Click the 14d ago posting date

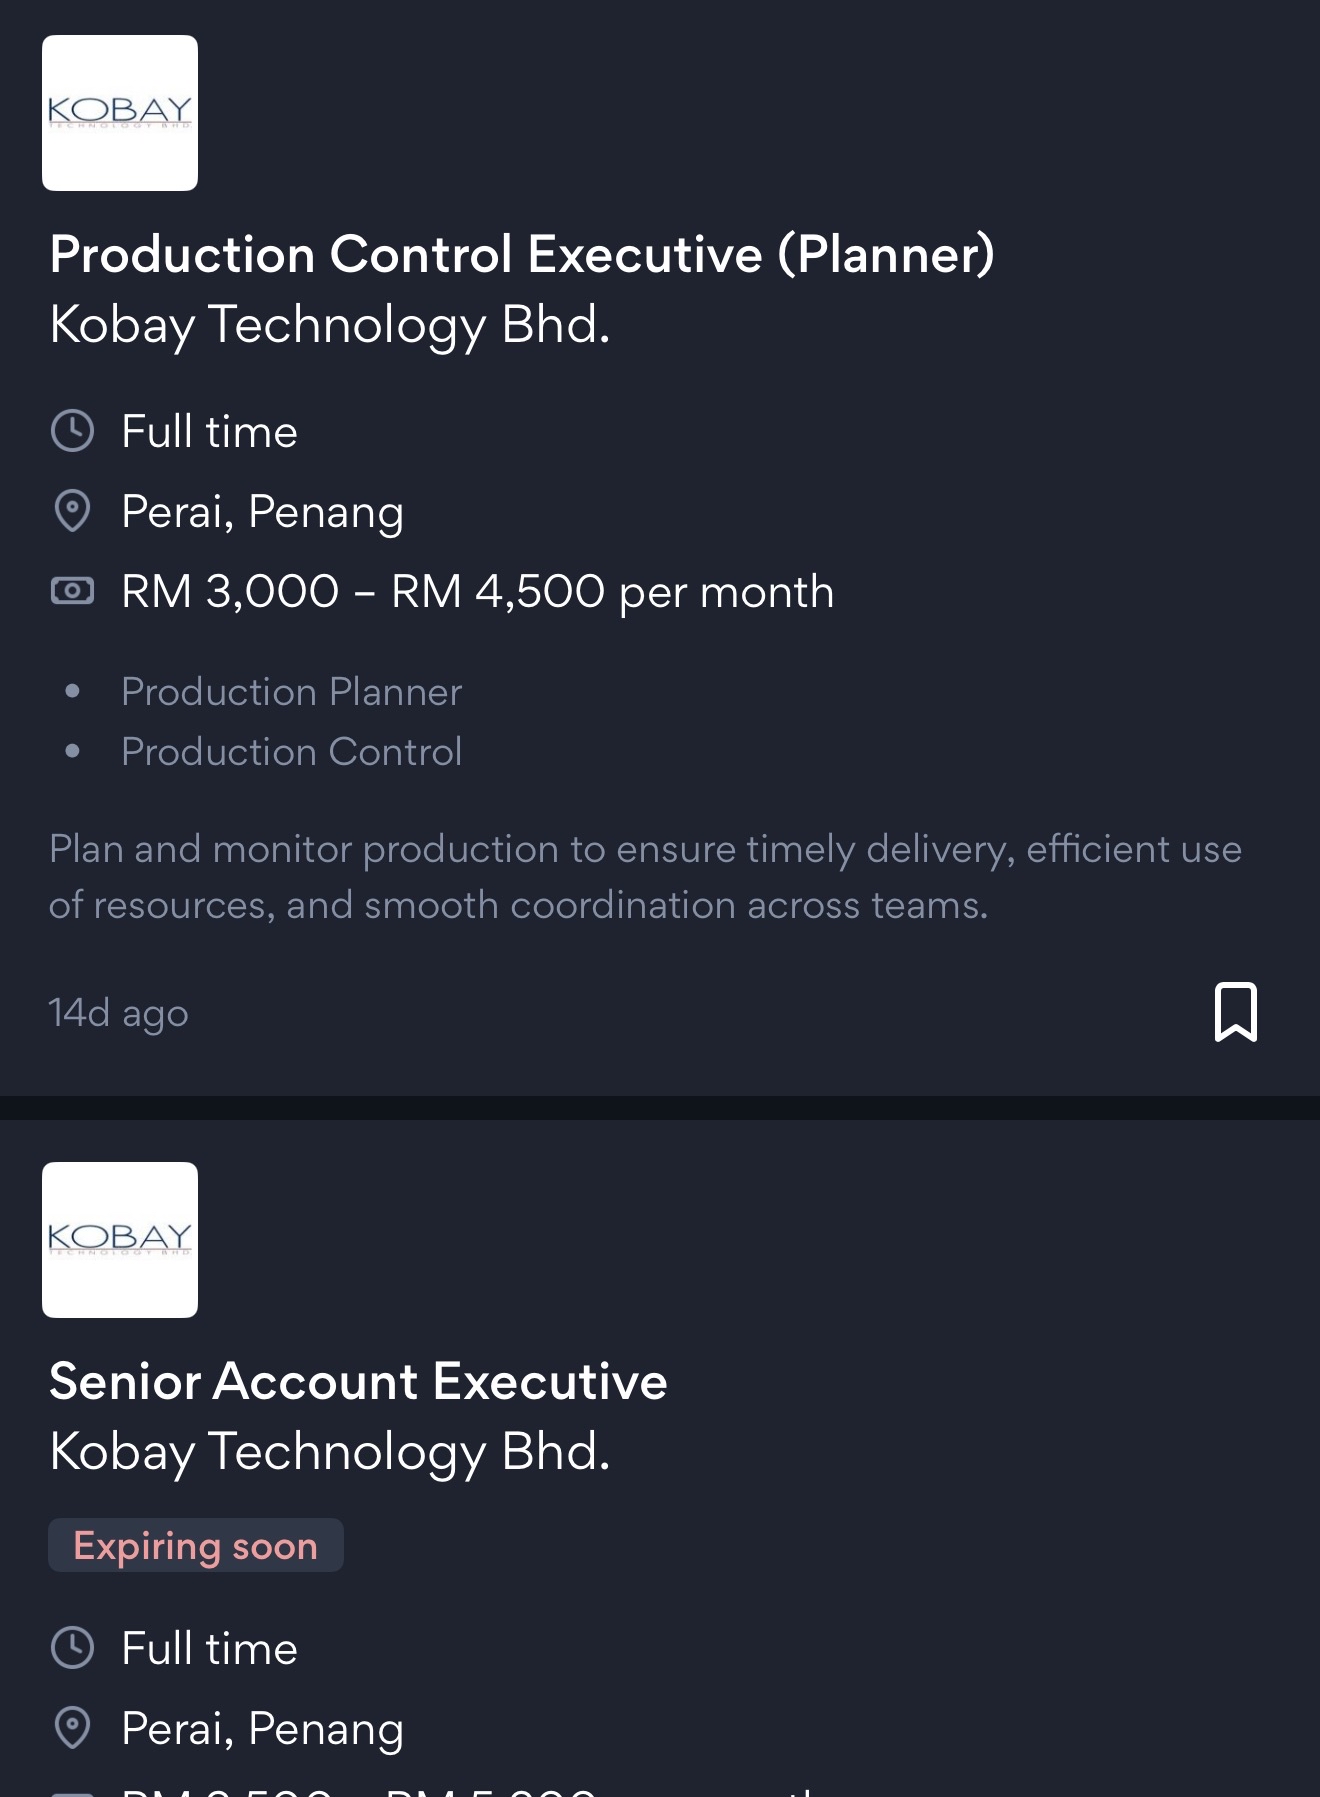pos(119,1013)
